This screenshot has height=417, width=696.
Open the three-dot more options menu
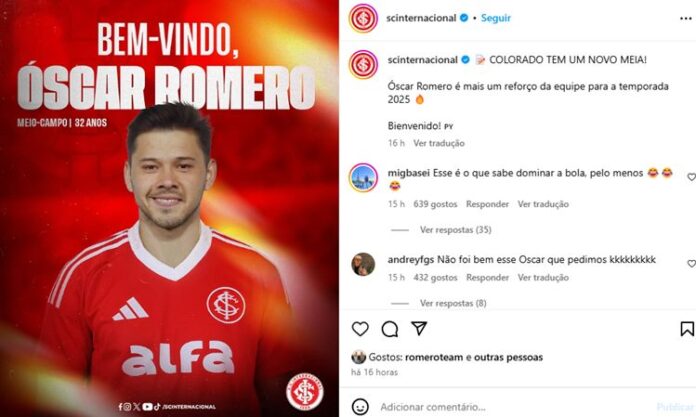[x=686, y=18]
